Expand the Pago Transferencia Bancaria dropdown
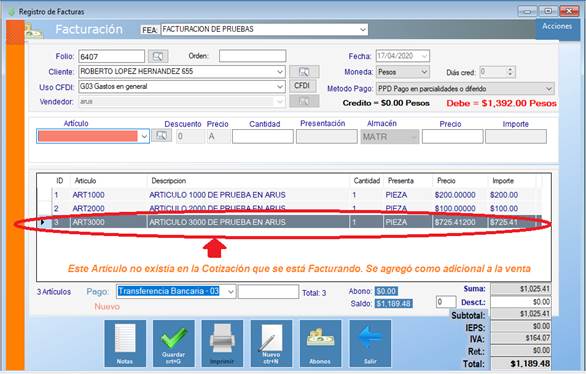This screenshot has width=586, height=374. [231, 291]
